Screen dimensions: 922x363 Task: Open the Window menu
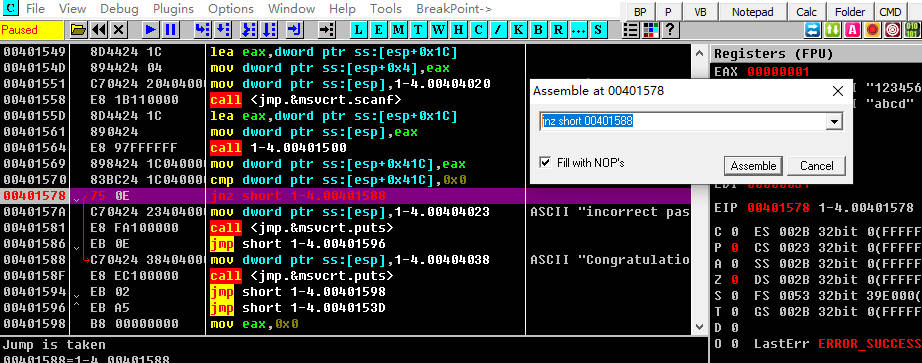point(291,9)
